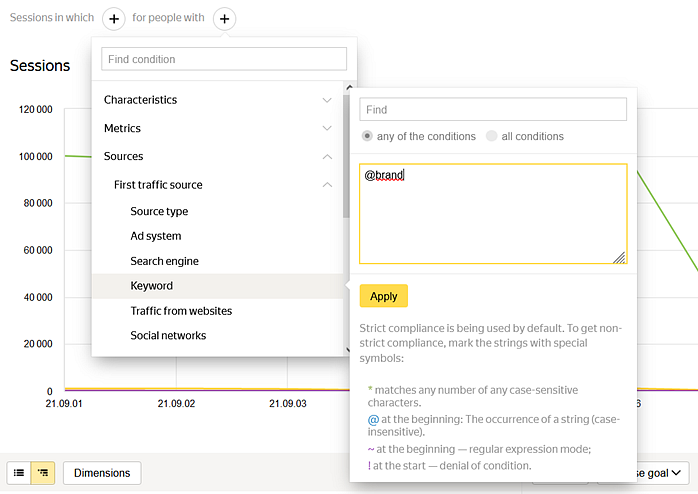Select "all conditions" radio button

click(491, 136)
